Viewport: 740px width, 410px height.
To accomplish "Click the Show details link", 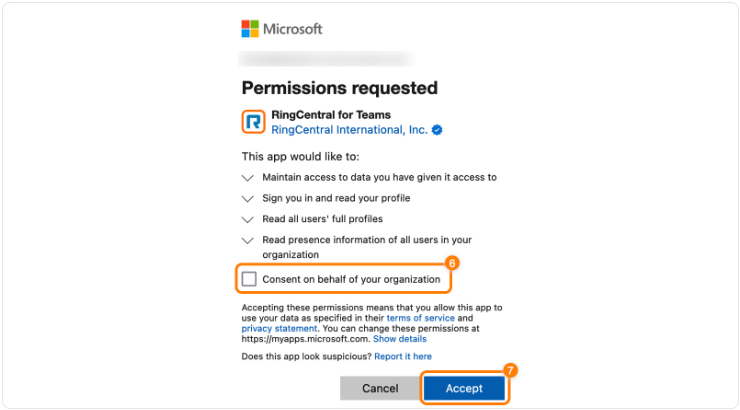I will (399, 339).
